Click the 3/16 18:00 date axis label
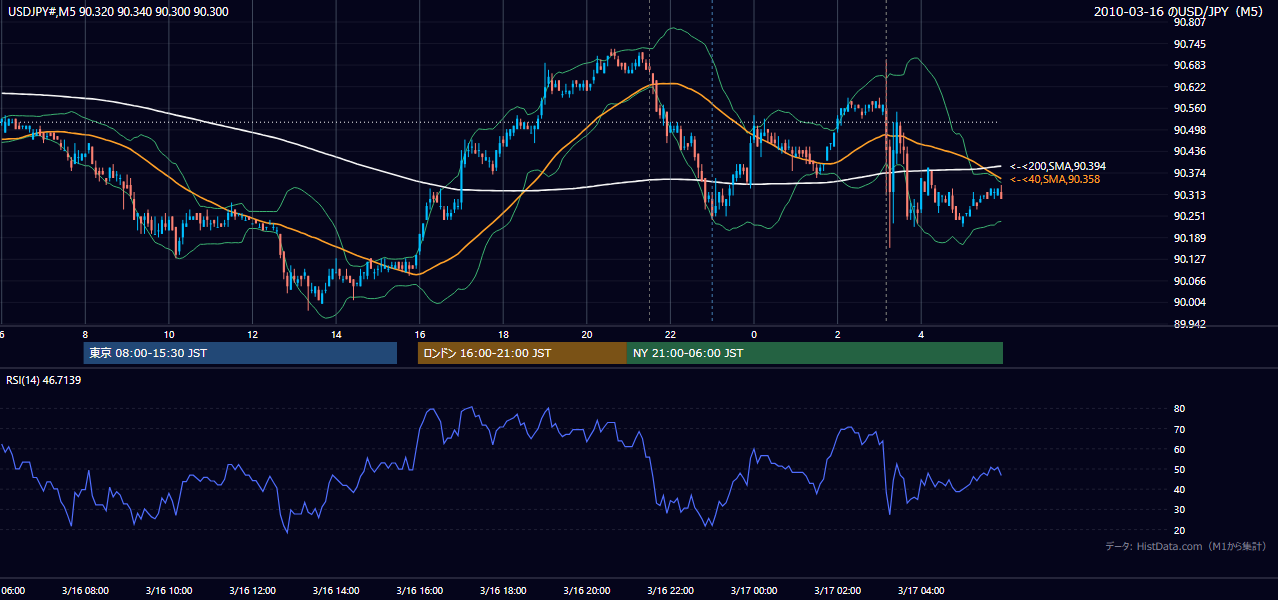 pyautogui.click(x=503, y=591)
